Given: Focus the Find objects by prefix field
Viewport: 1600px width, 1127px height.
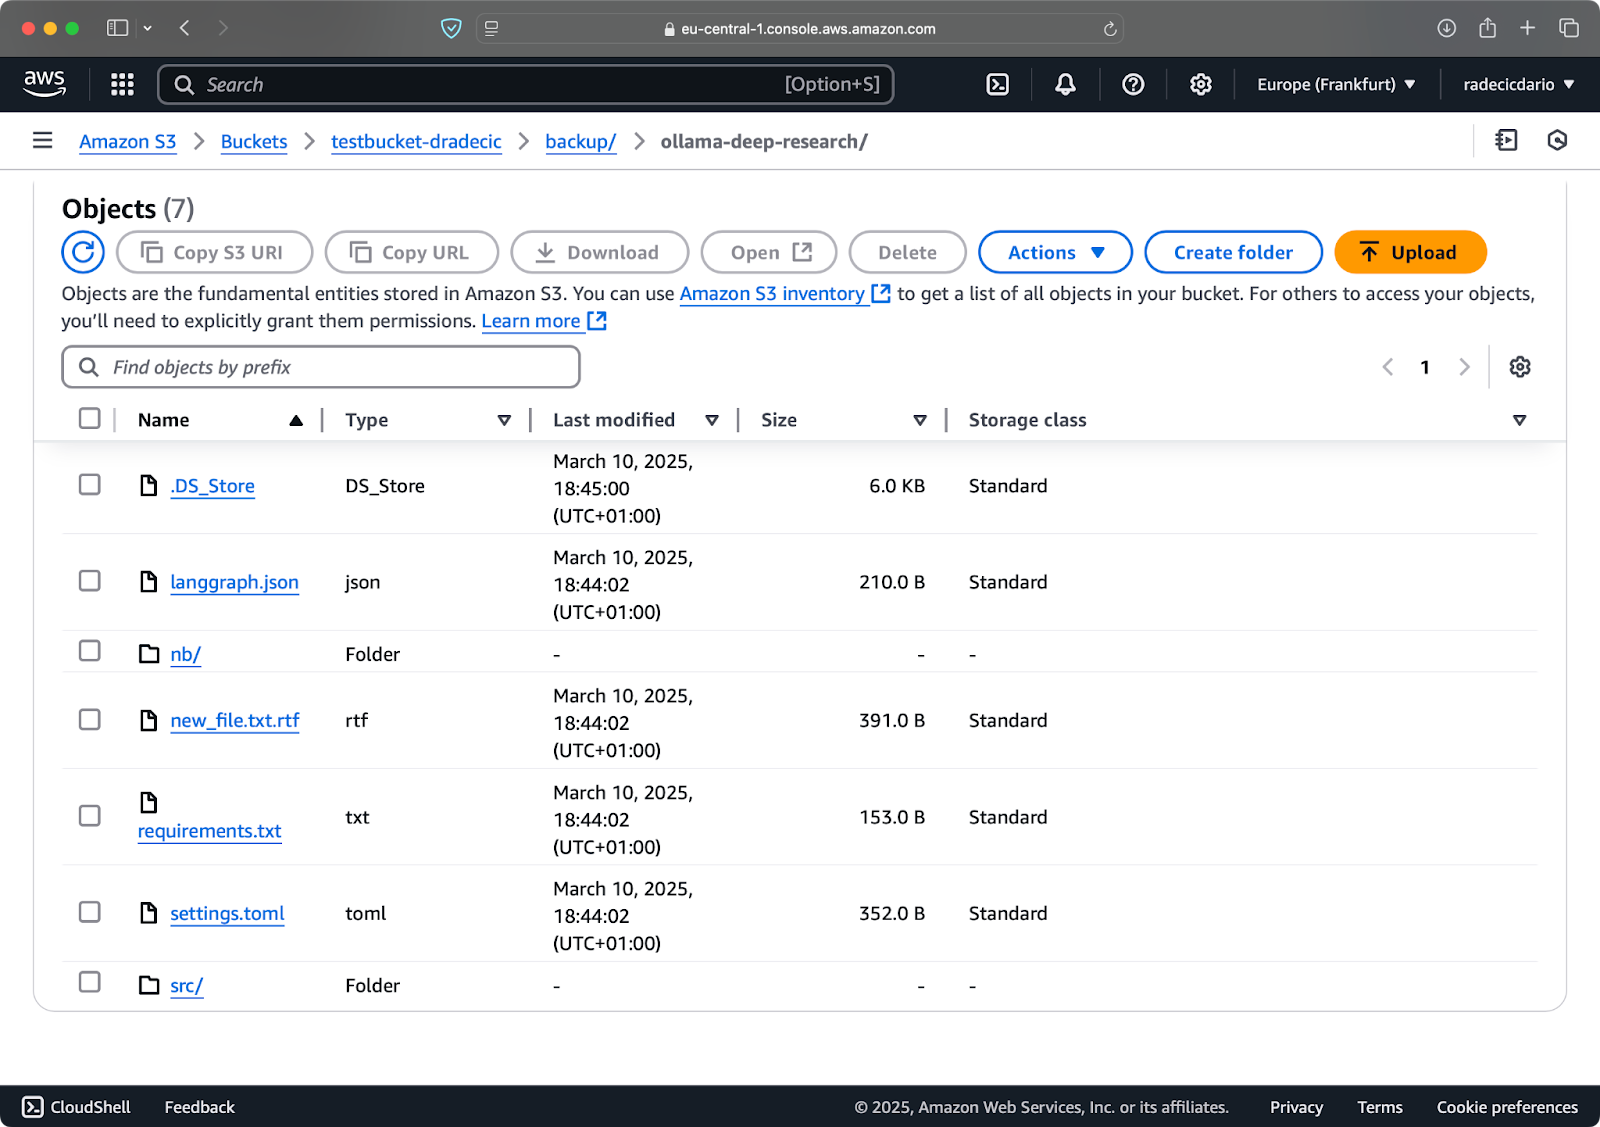Looking at the screenshot, I should [x=321, y=367].
